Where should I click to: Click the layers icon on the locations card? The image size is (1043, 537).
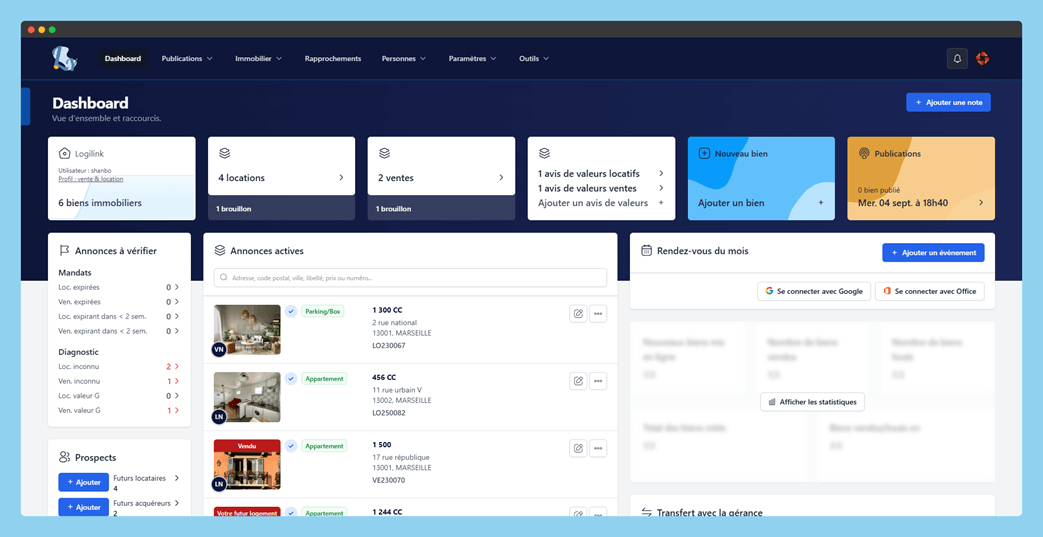pyautogui.click(x=224, y=154)
